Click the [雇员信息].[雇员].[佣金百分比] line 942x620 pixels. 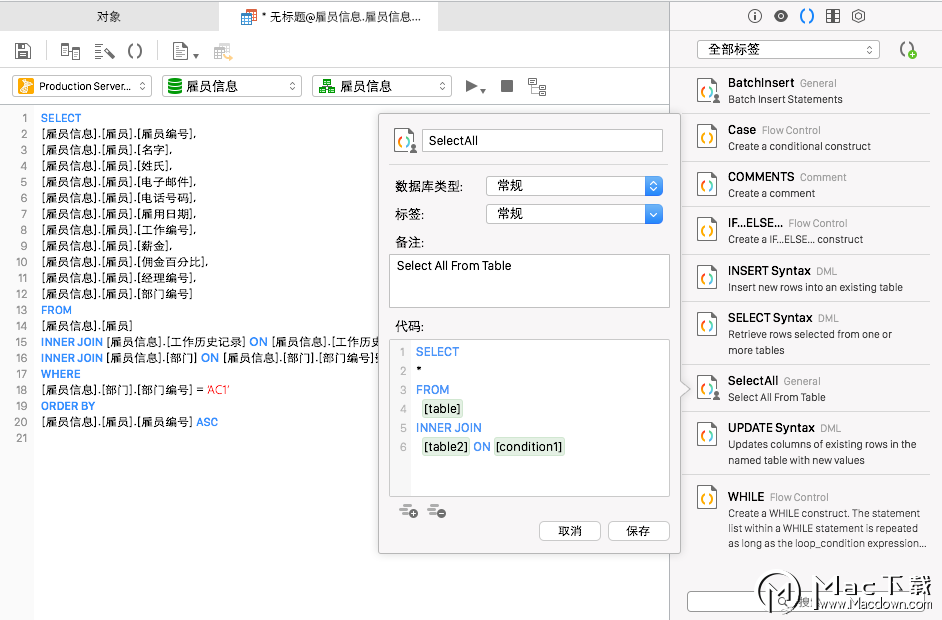click(124, 262)
